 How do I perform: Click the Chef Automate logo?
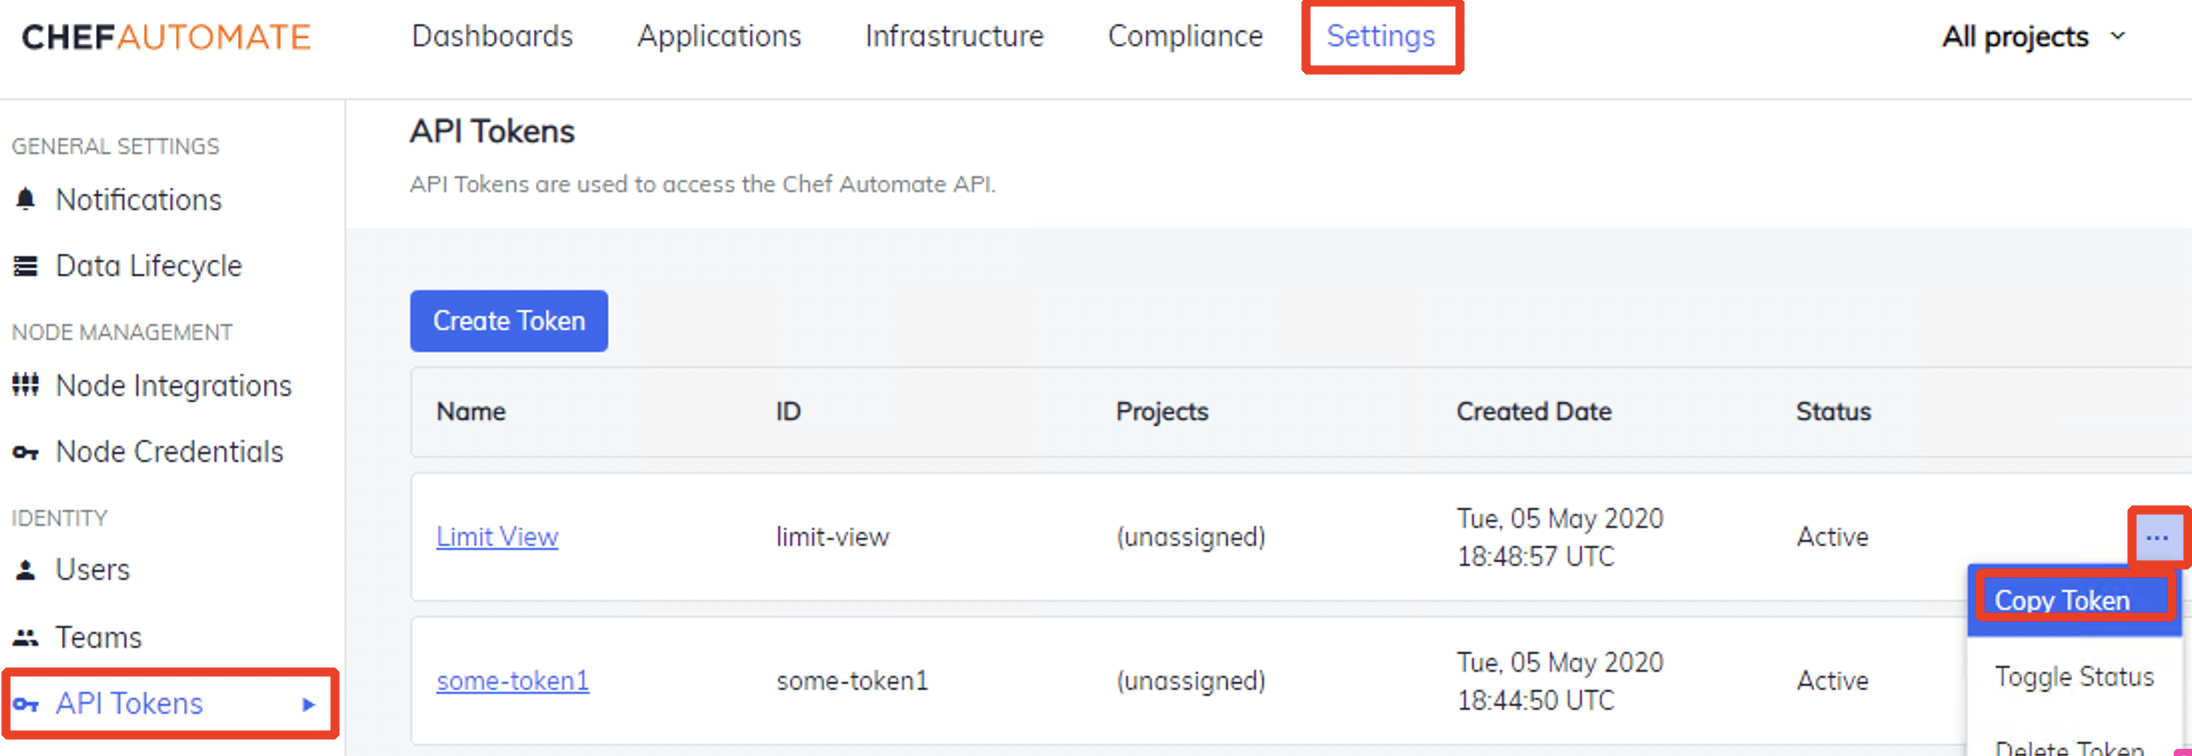(x=166, y=37)
